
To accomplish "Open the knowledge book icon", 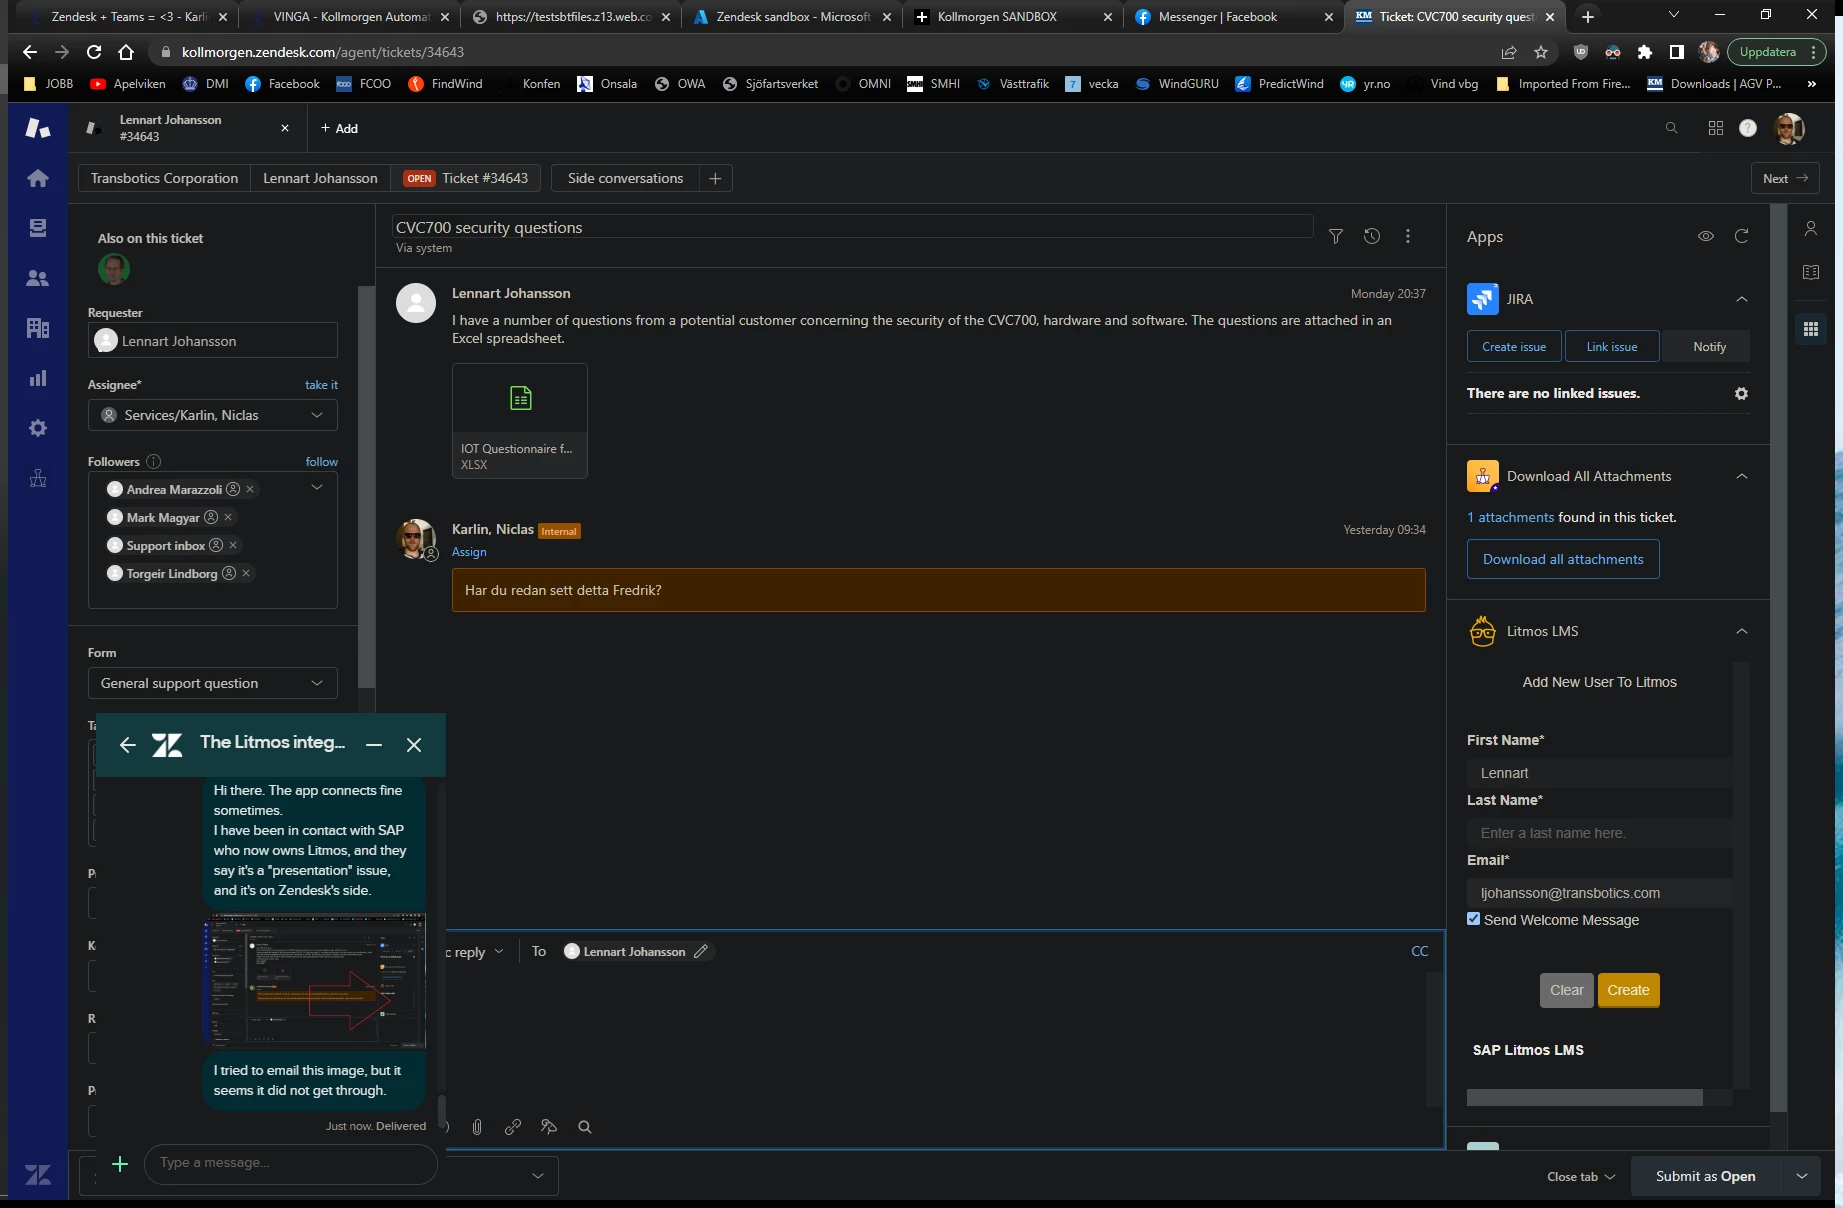I will point(1811,272).
